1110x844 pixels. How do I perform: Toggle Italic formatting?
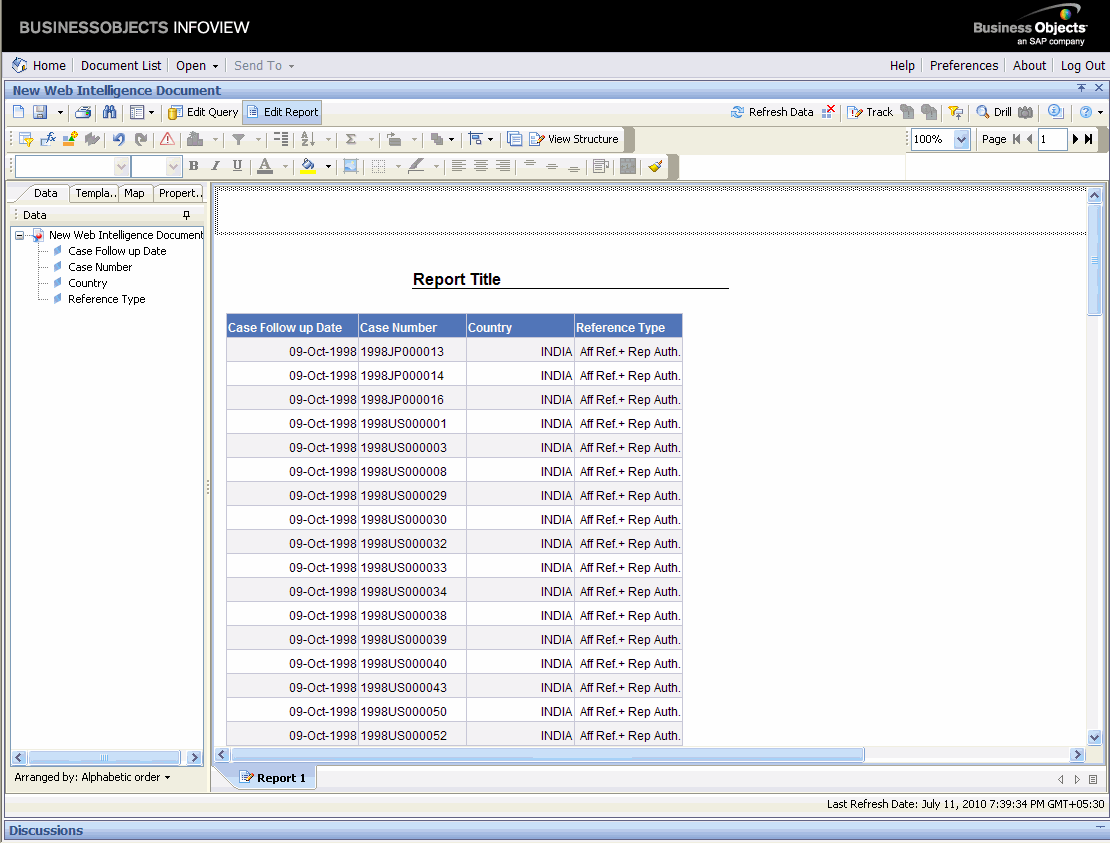click(215, 166)
